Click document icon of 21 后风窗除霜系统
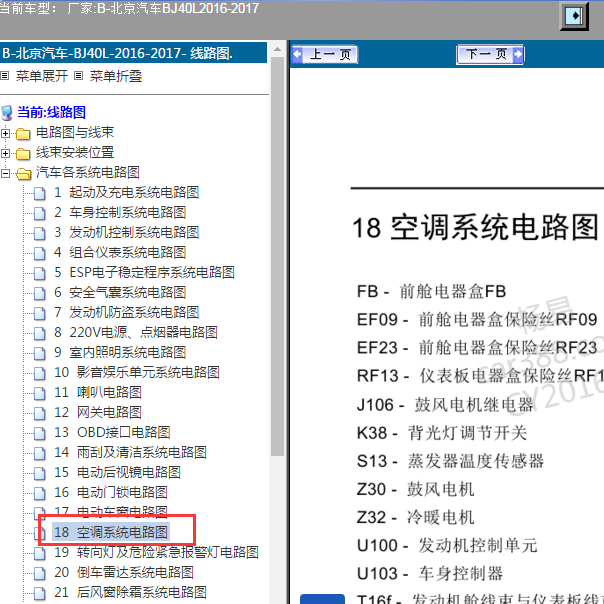 [x=39, y=594]
